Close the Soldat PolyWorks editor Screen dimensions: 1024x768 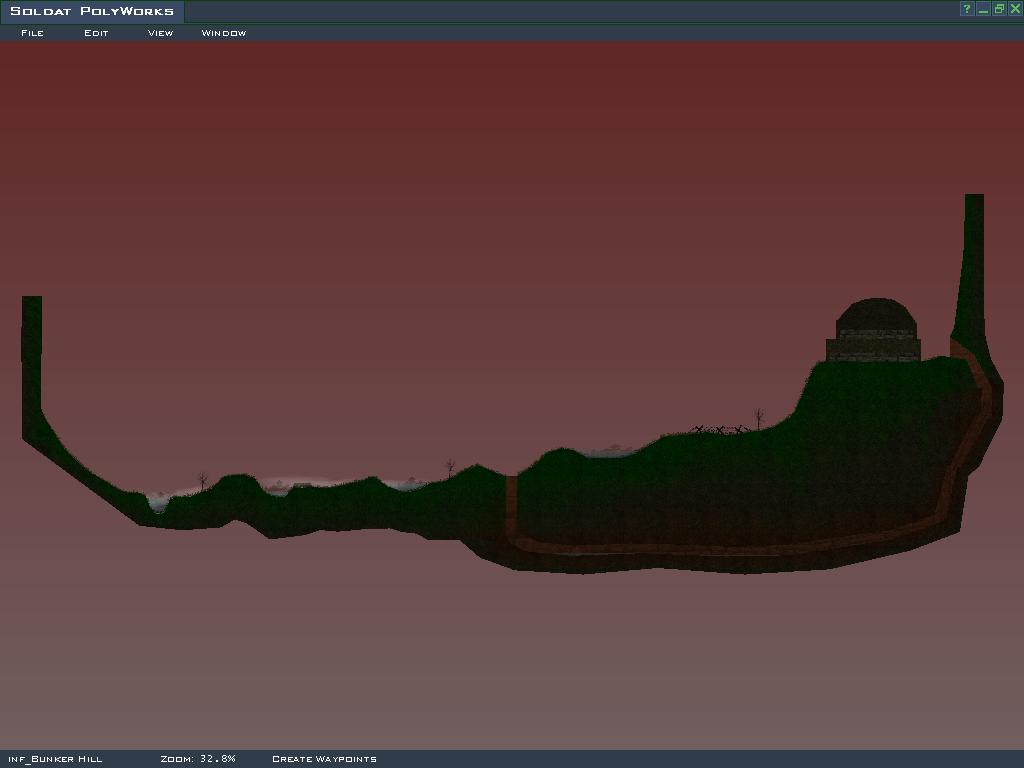click(1015, 9)
